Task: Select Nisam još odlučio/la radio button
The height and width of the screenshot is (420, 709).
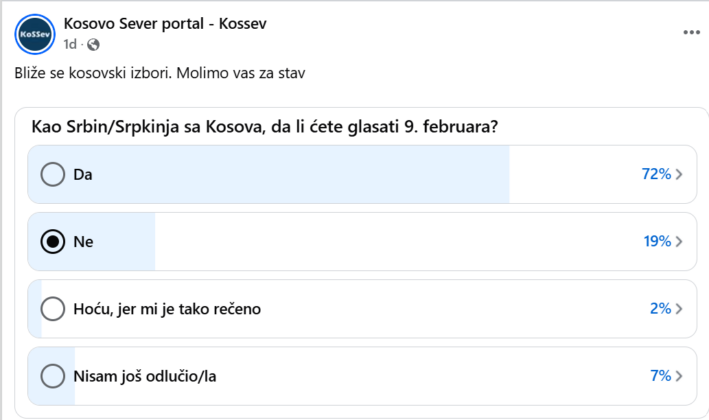Action: click(53, 376)
